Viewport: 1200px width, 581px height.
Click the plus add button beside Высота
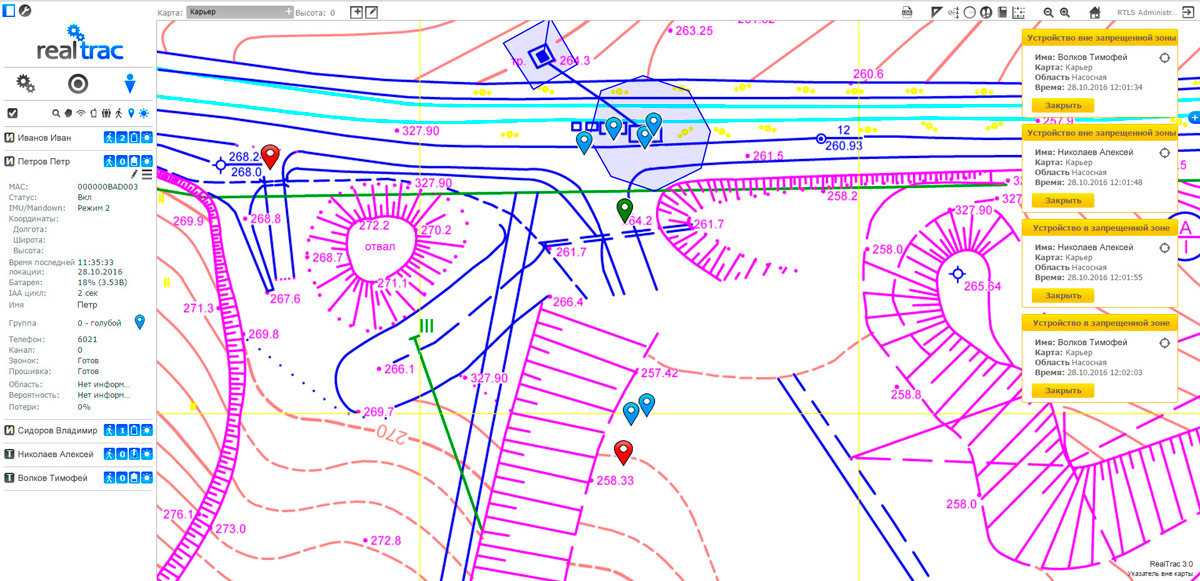click(357, 12)
